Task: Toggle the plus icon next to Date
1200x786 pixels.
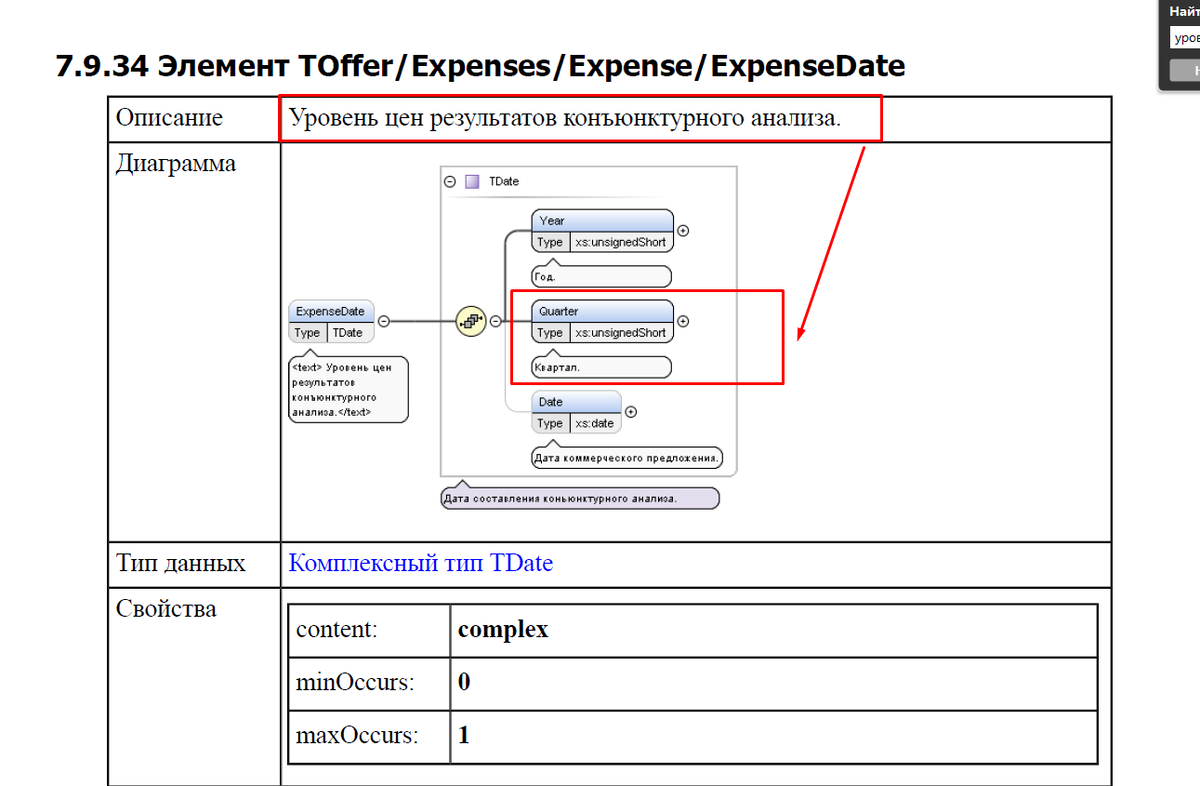Action: 630,410
